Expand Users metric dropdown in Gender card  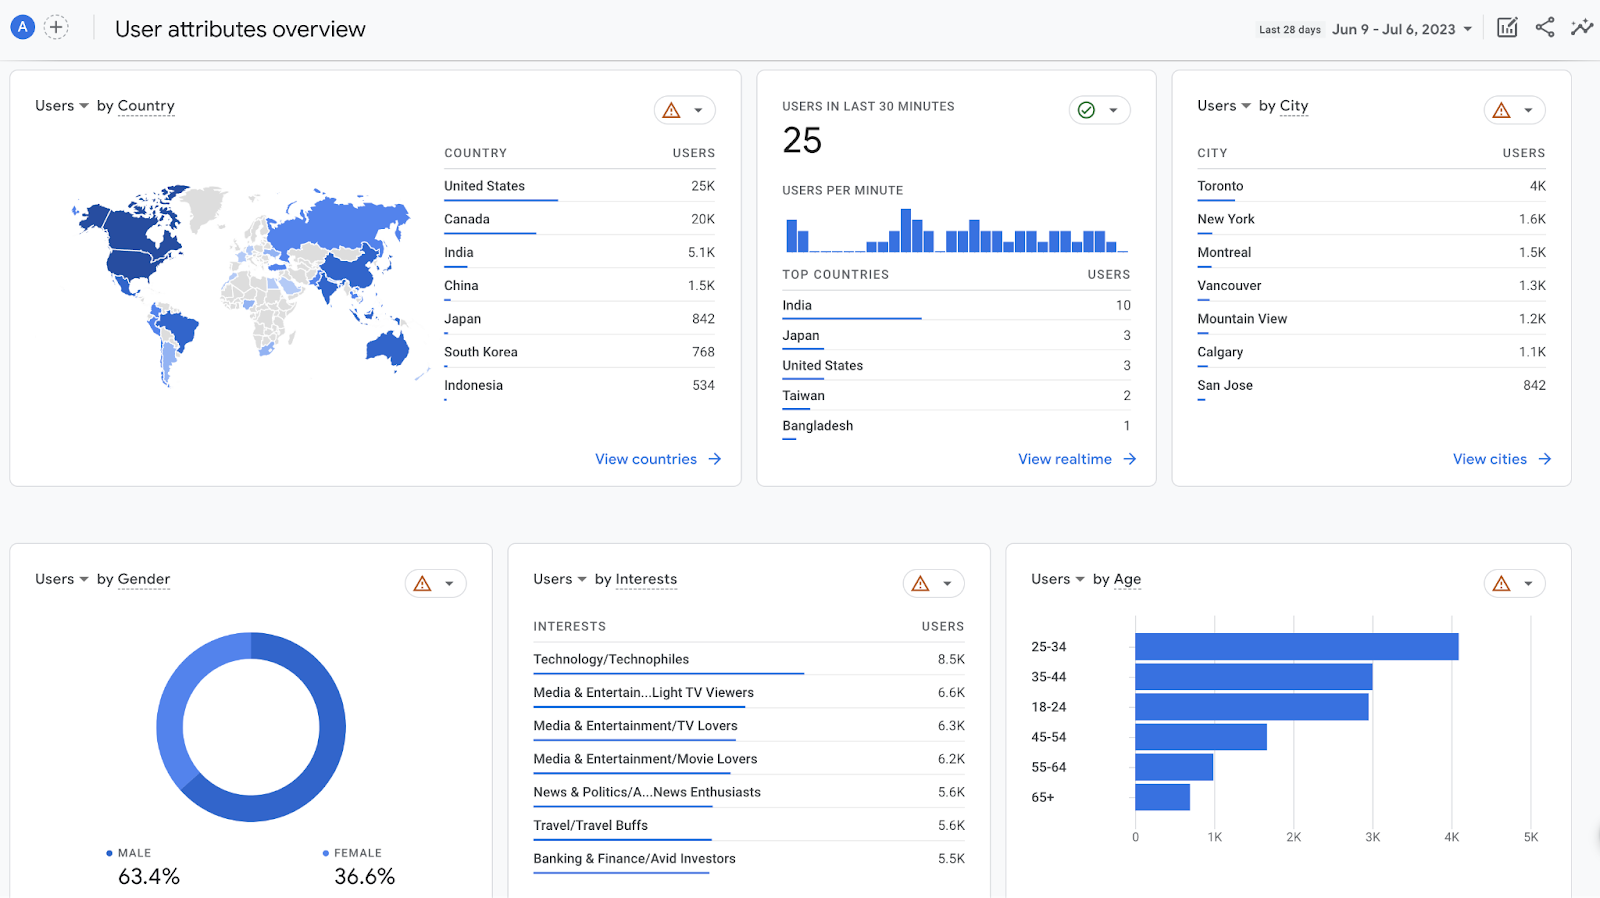pos(62,579)
